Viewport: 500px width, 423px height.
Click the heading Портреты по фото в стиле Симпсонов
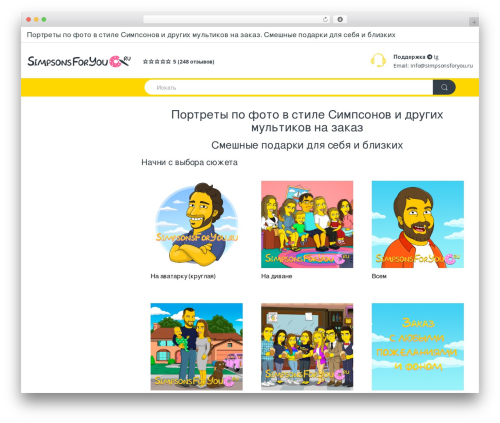307,121
